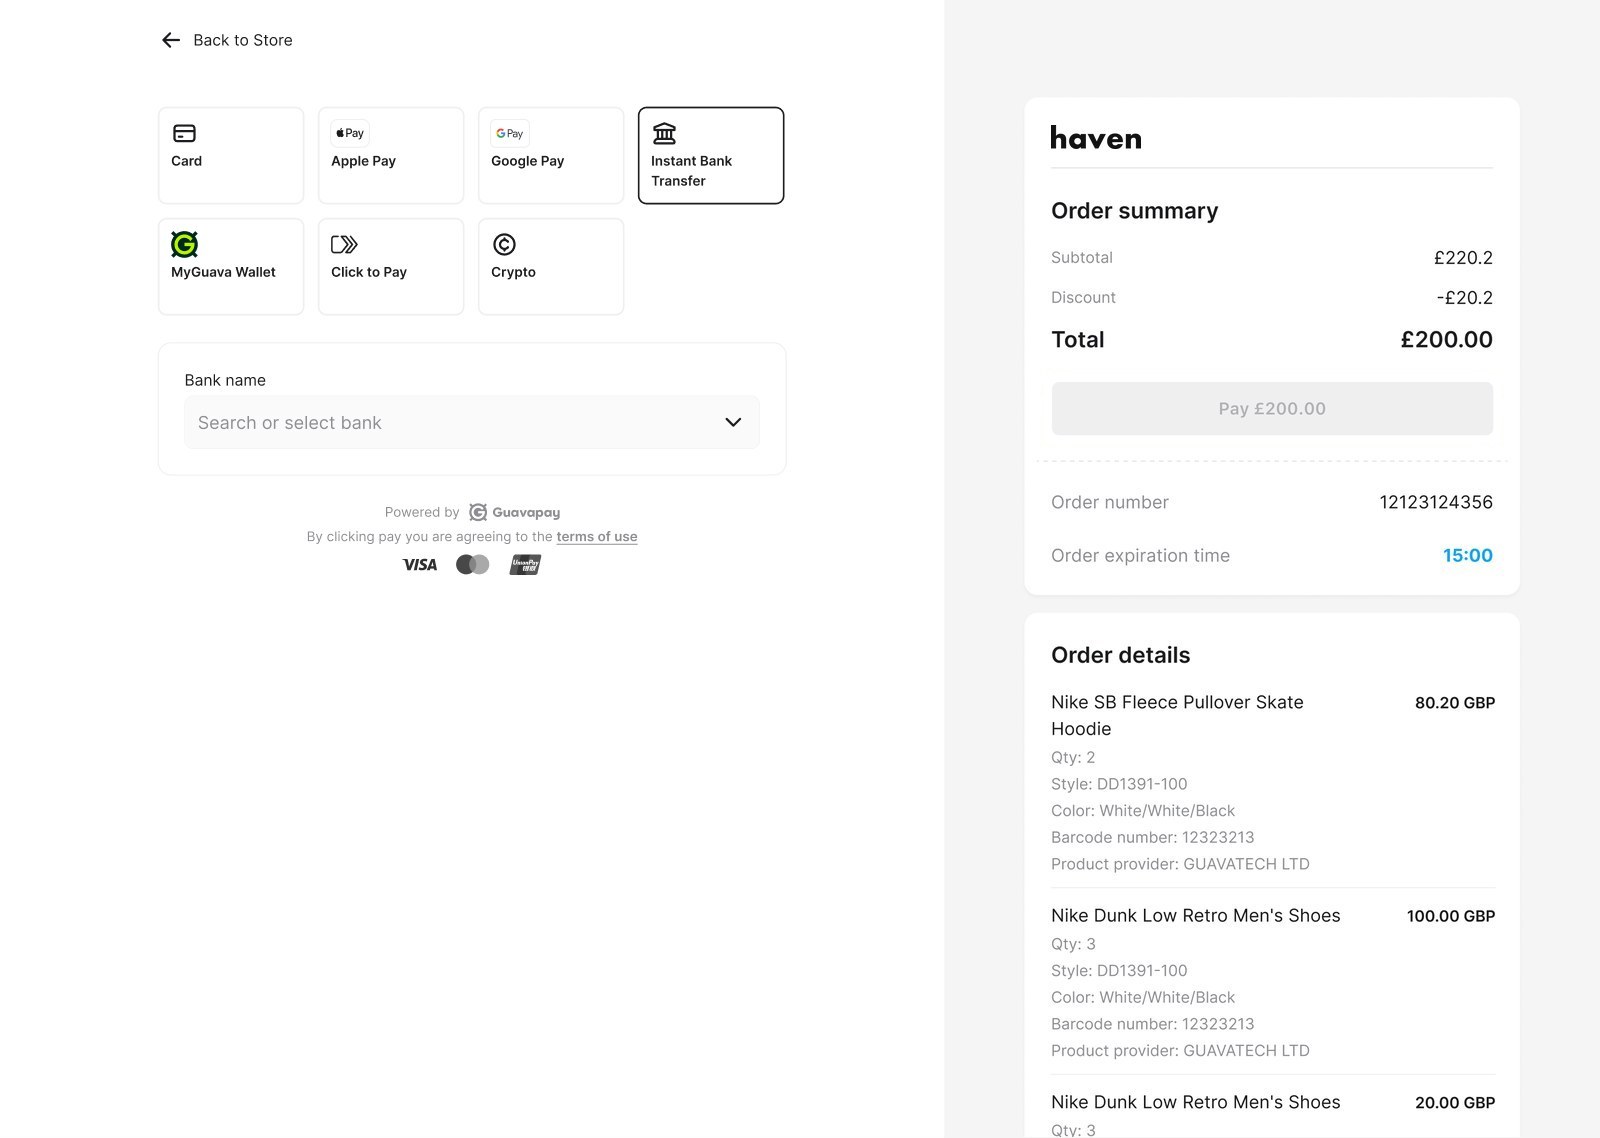
Task: Pick MyGuava Wallet payment method
Action: [231, 267]
